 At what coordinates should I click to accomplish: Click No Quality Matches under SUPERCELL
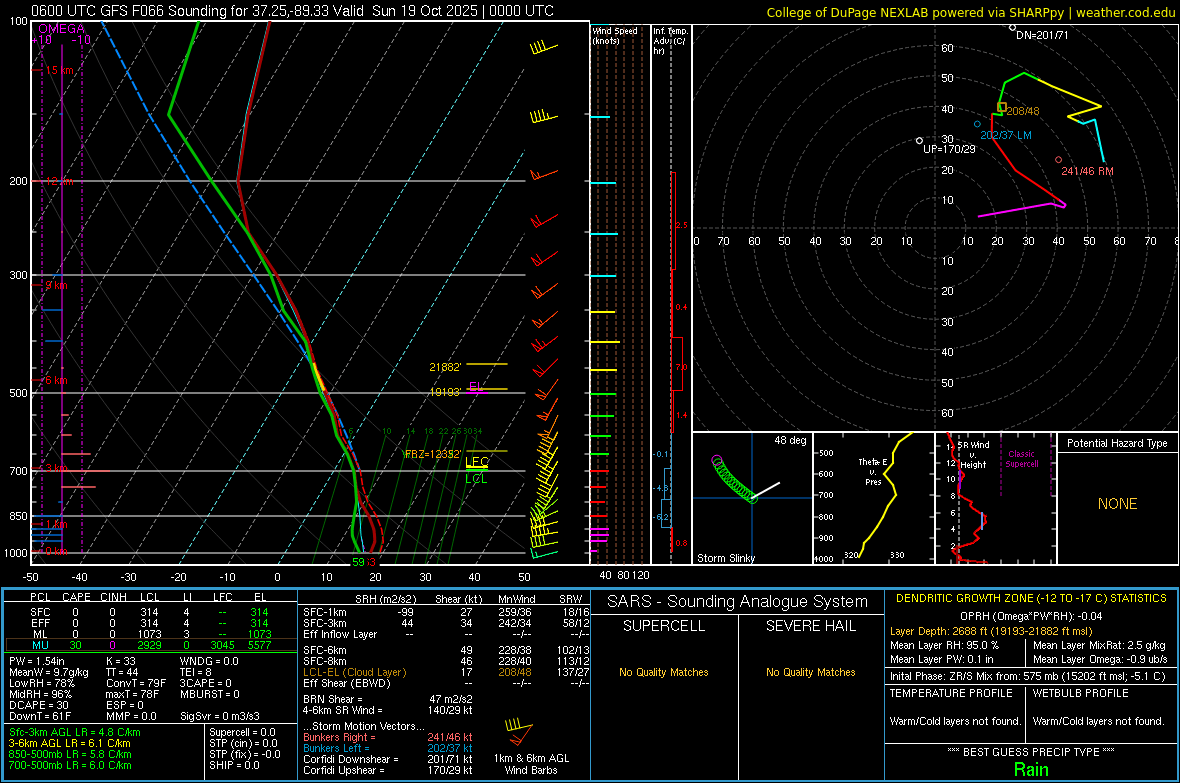coord(664,672)
